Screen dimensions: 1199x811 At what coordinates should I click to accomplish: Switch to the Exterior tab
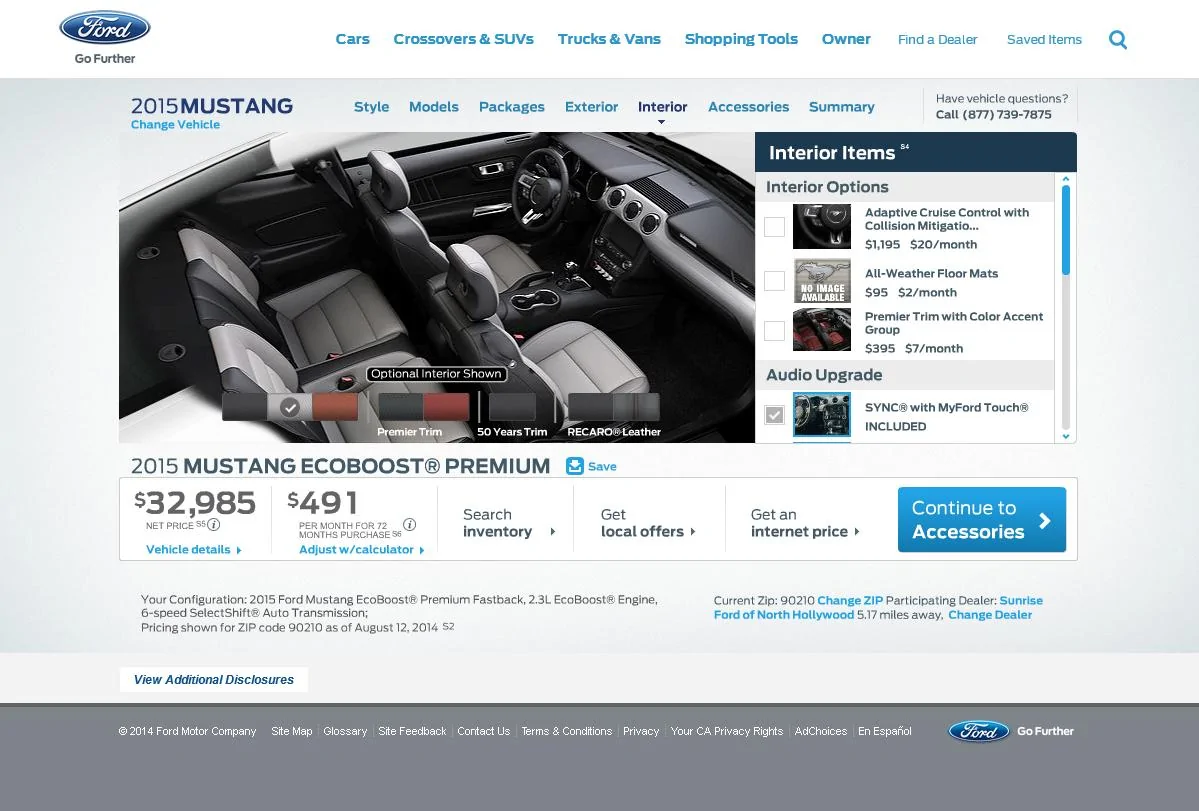click(591, 107)
